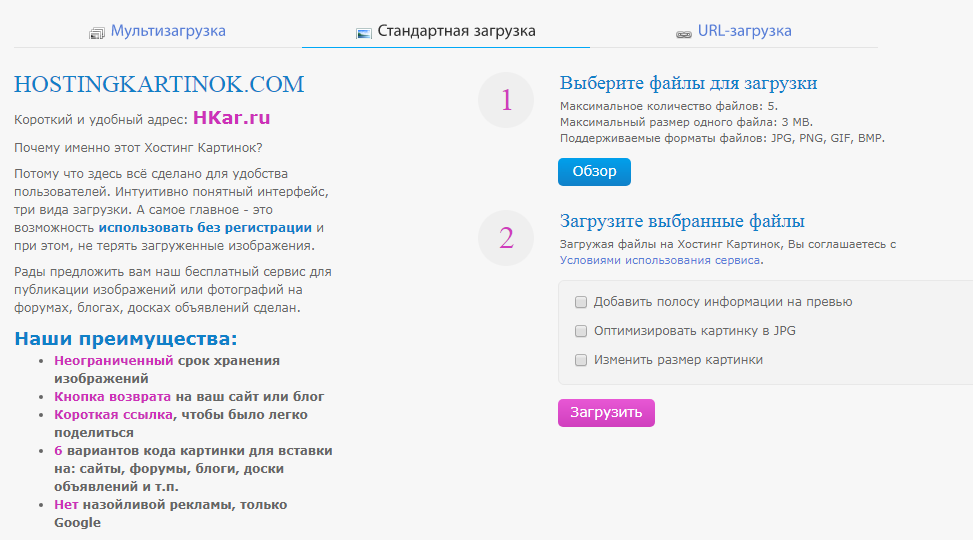The height and width of the screenshot is (540, 973).
Task: Click Почему именно этот Хостинг Картинок question
Action: (138, 148)
